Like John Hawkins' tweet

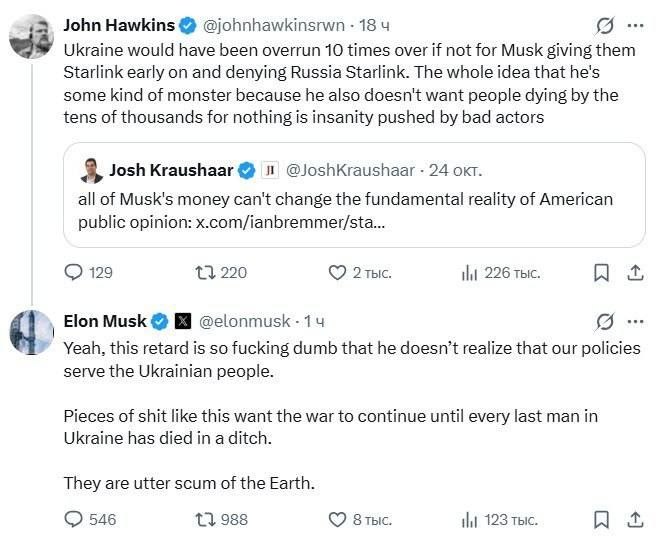click(x=360, y=273)
